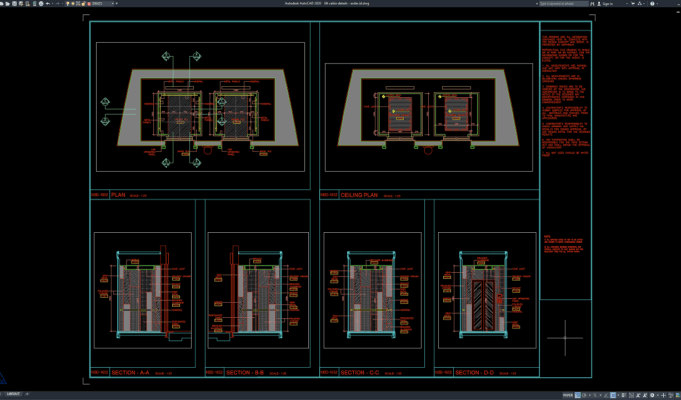Click the Undo arrow in quick access toolbar

click(x=48, y=3)
